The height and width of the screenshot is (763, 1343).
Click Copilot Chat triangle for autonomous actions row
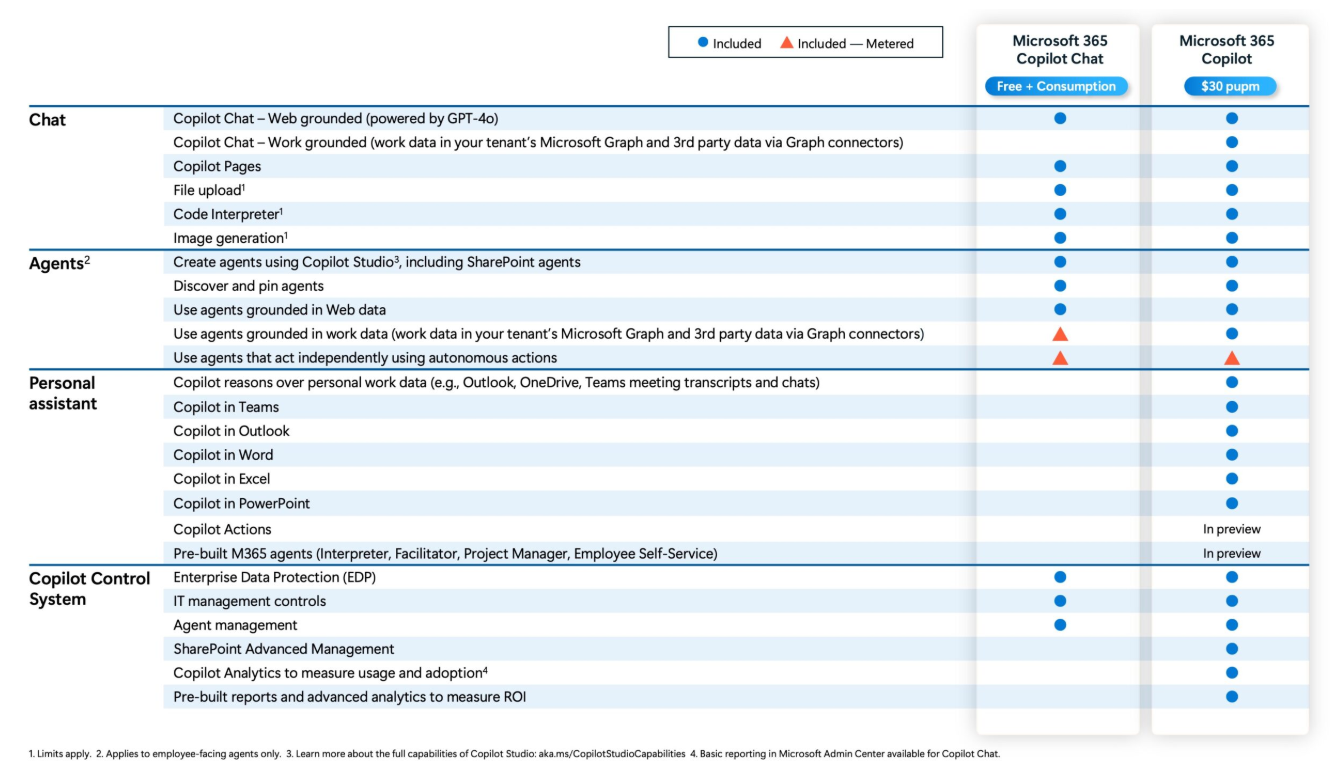tap(1060, 358)
